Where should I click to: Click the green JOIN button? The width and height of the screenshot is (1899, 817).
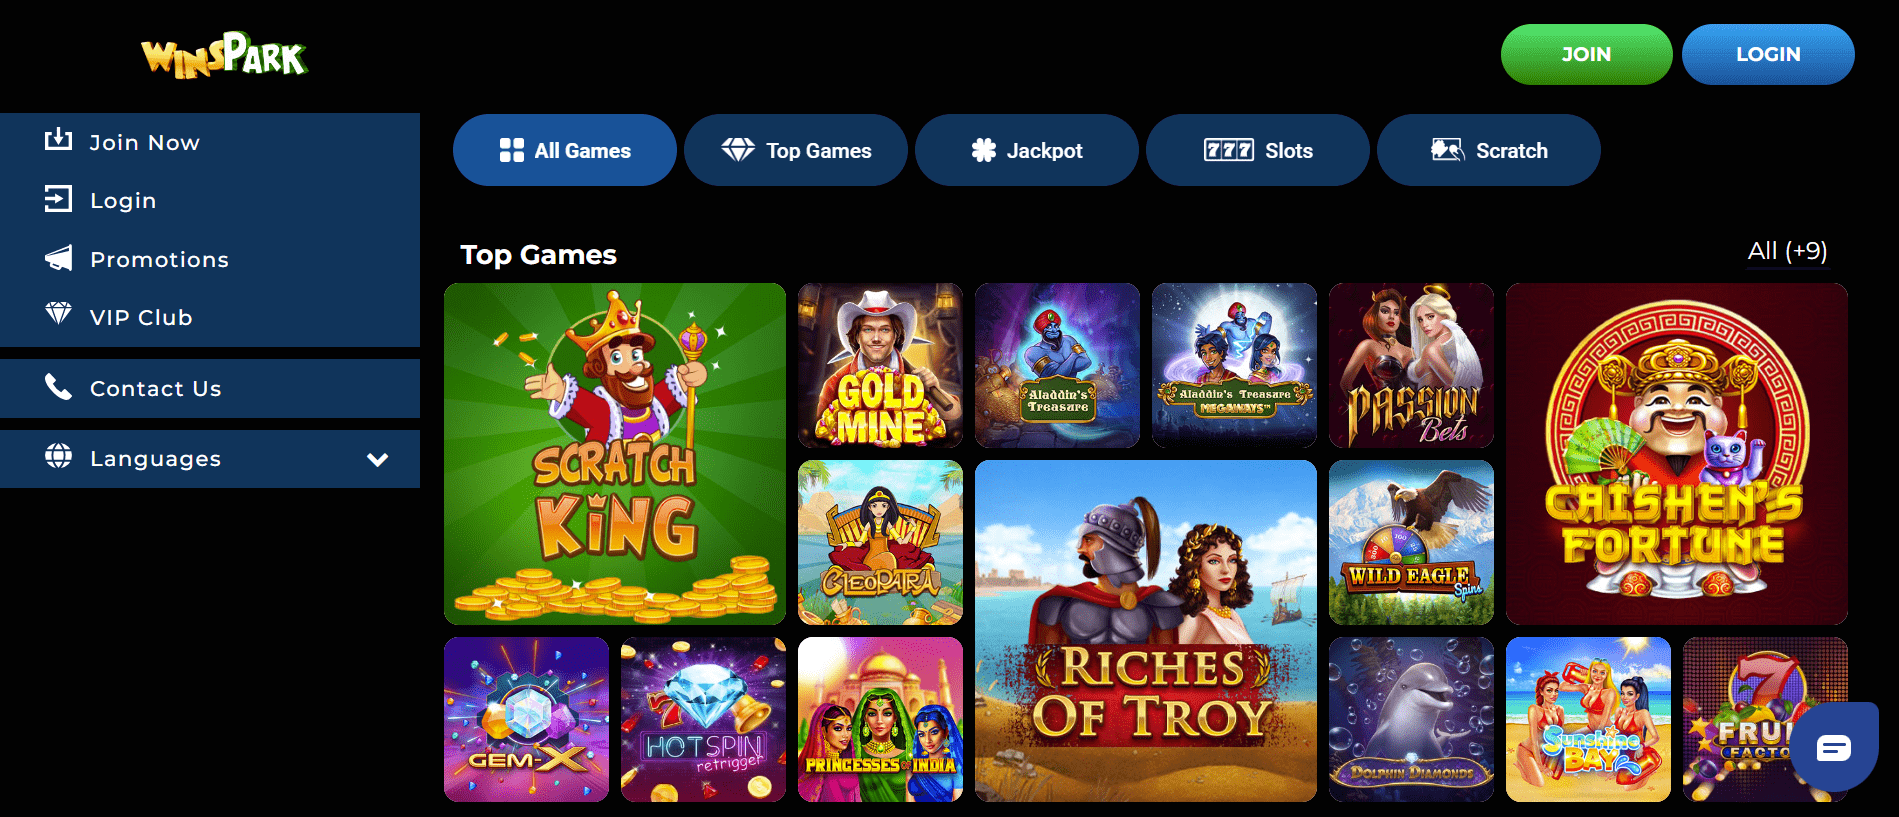coord(1587,54)
